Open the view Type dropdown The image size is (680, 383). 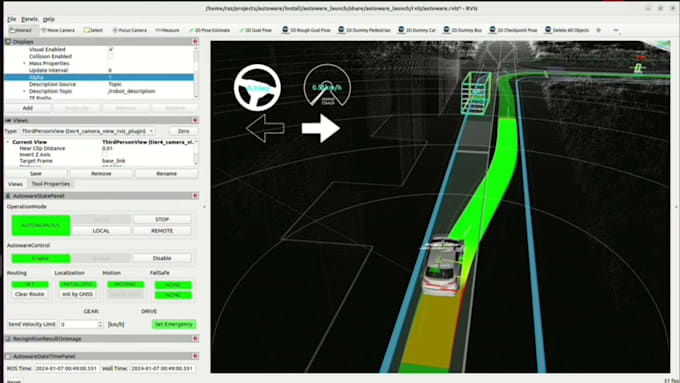coord(88,131)
